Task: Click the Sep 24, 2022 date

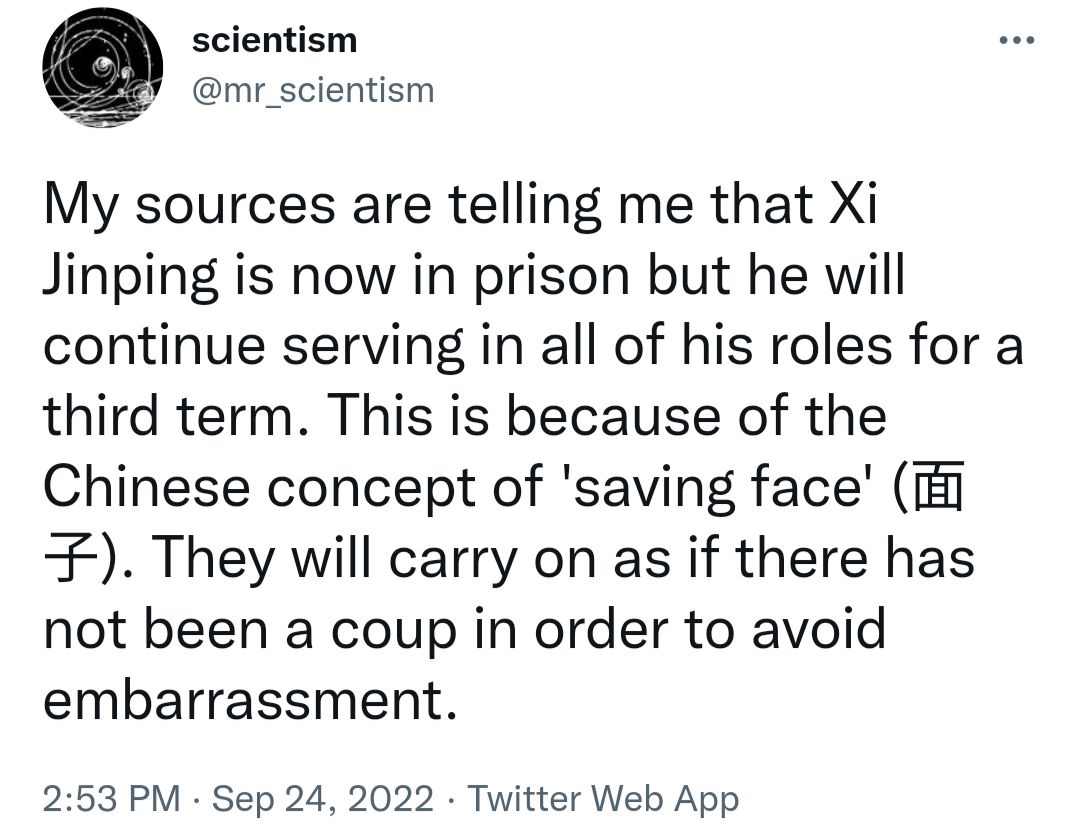Action: point(323,799)
